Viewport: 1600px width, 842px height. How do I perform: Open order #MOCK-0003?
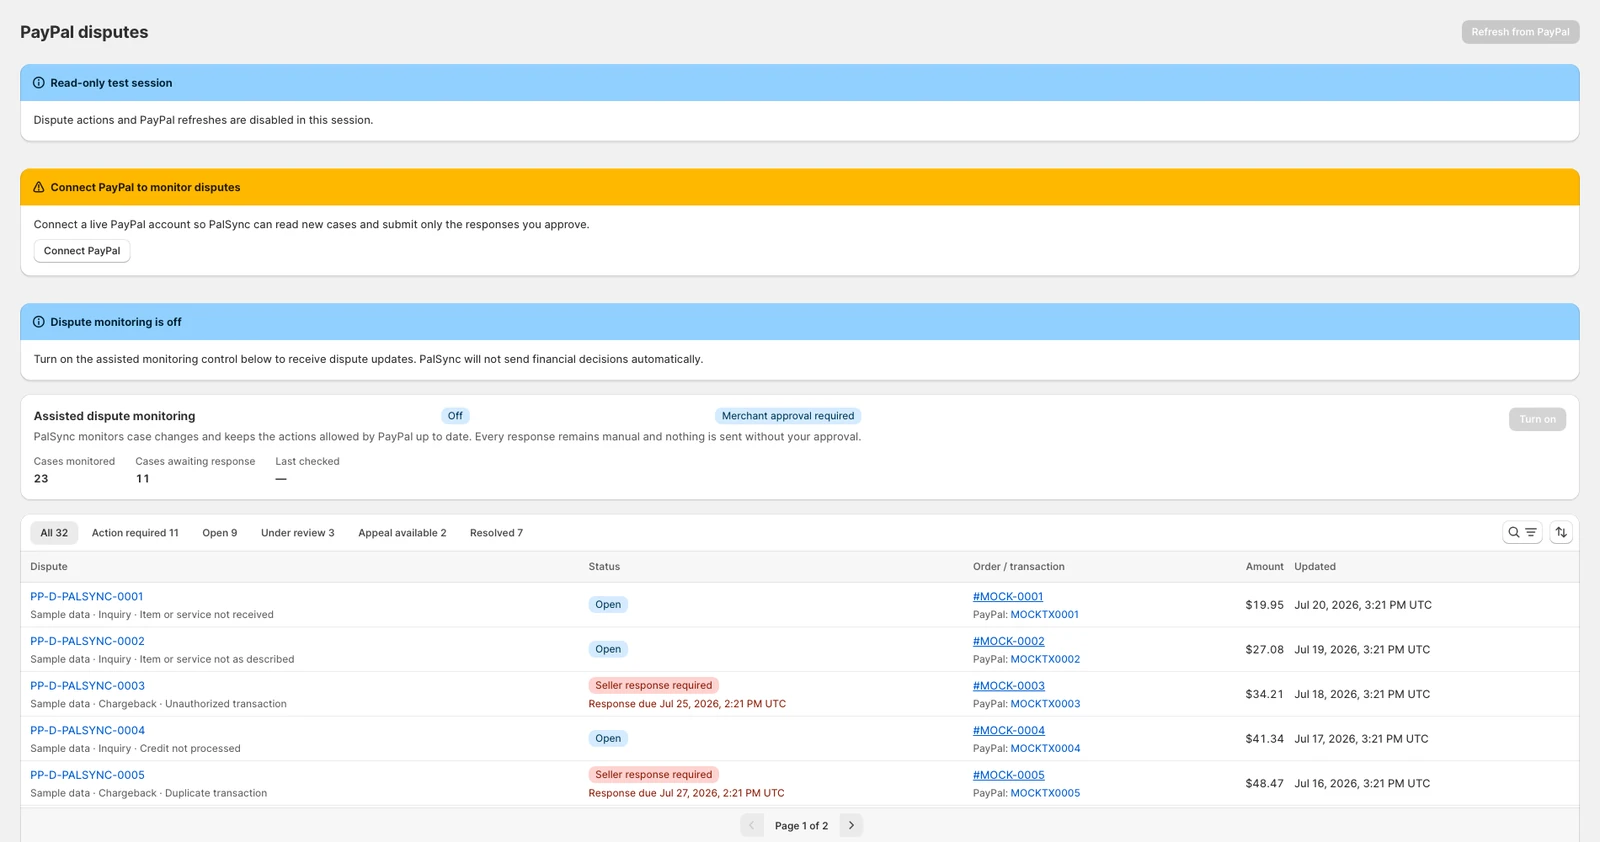1009,686
